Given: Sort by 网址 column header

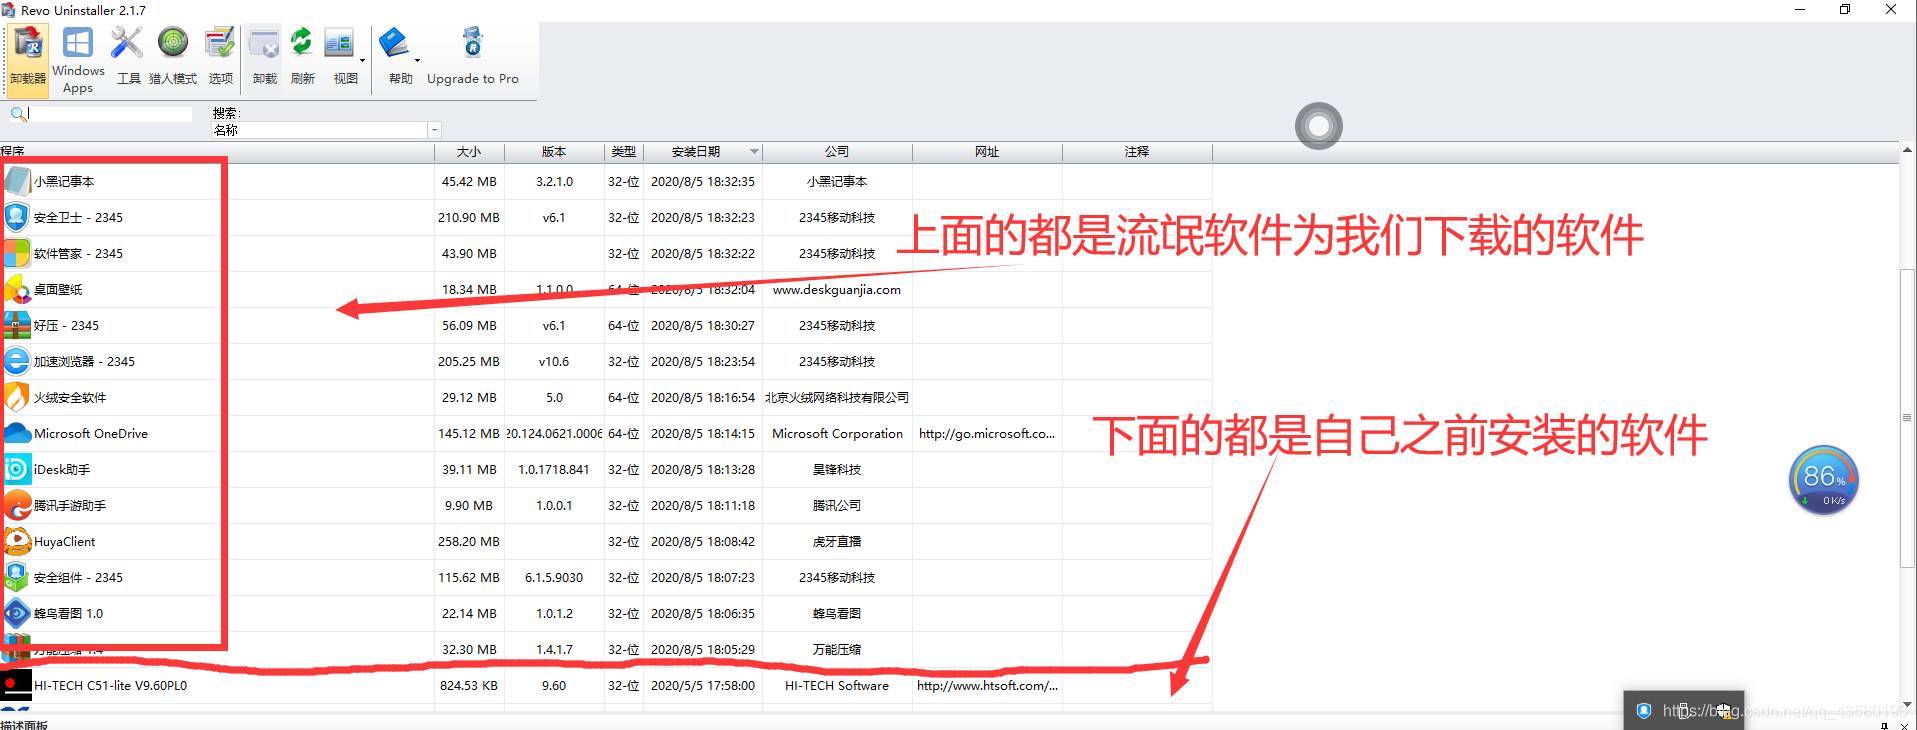Looking at the screenshot, I should pos(987,152).
